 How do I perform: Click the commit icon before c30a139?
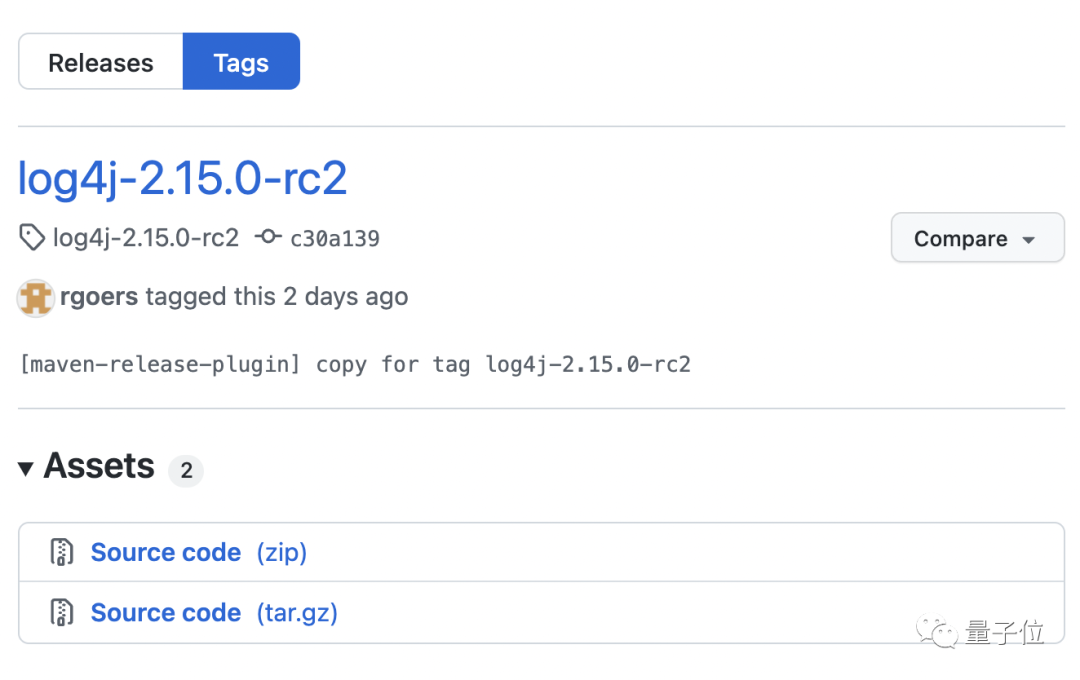268,238
